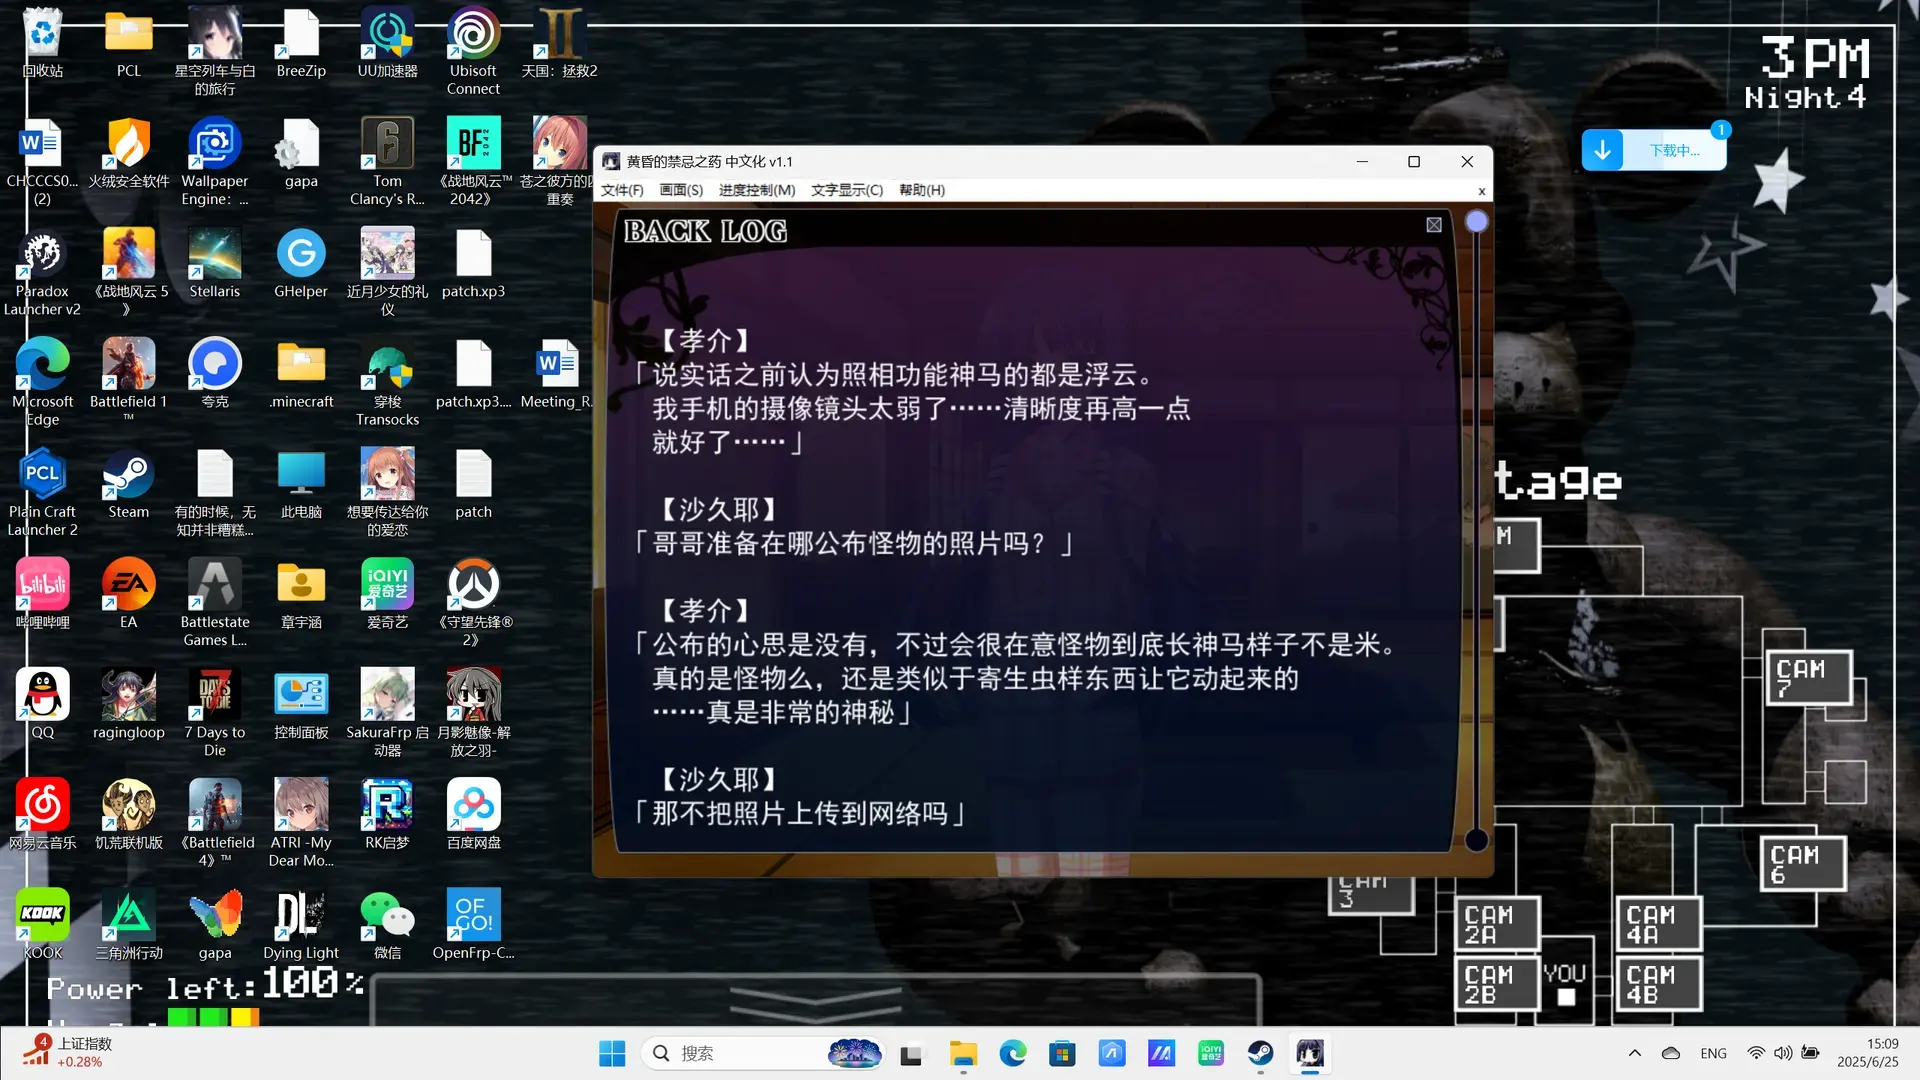The width and height of the screenshot is (1920, 1080).
Task: Click the Windows Start button
Action: click(x=612, y=1053)
